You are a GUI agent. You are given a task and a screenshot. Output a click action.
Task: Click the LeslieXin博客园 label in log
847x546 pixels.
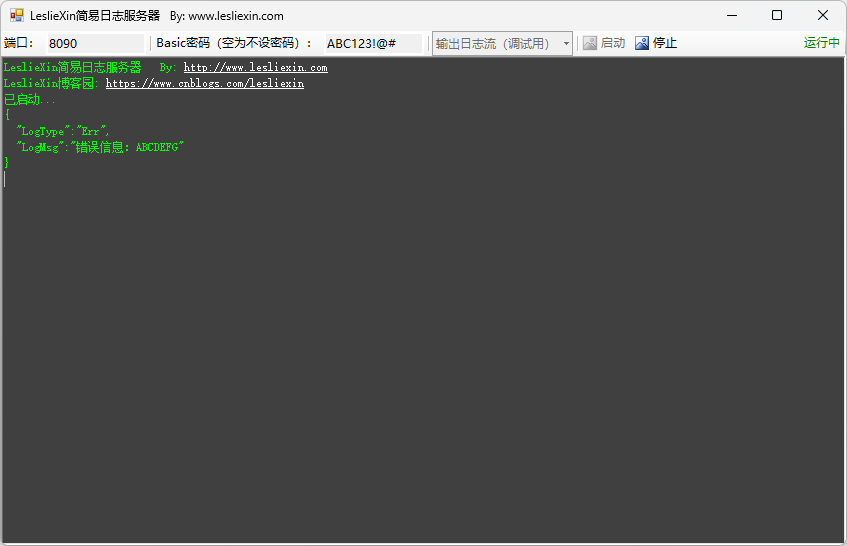[x=51, y=84]
